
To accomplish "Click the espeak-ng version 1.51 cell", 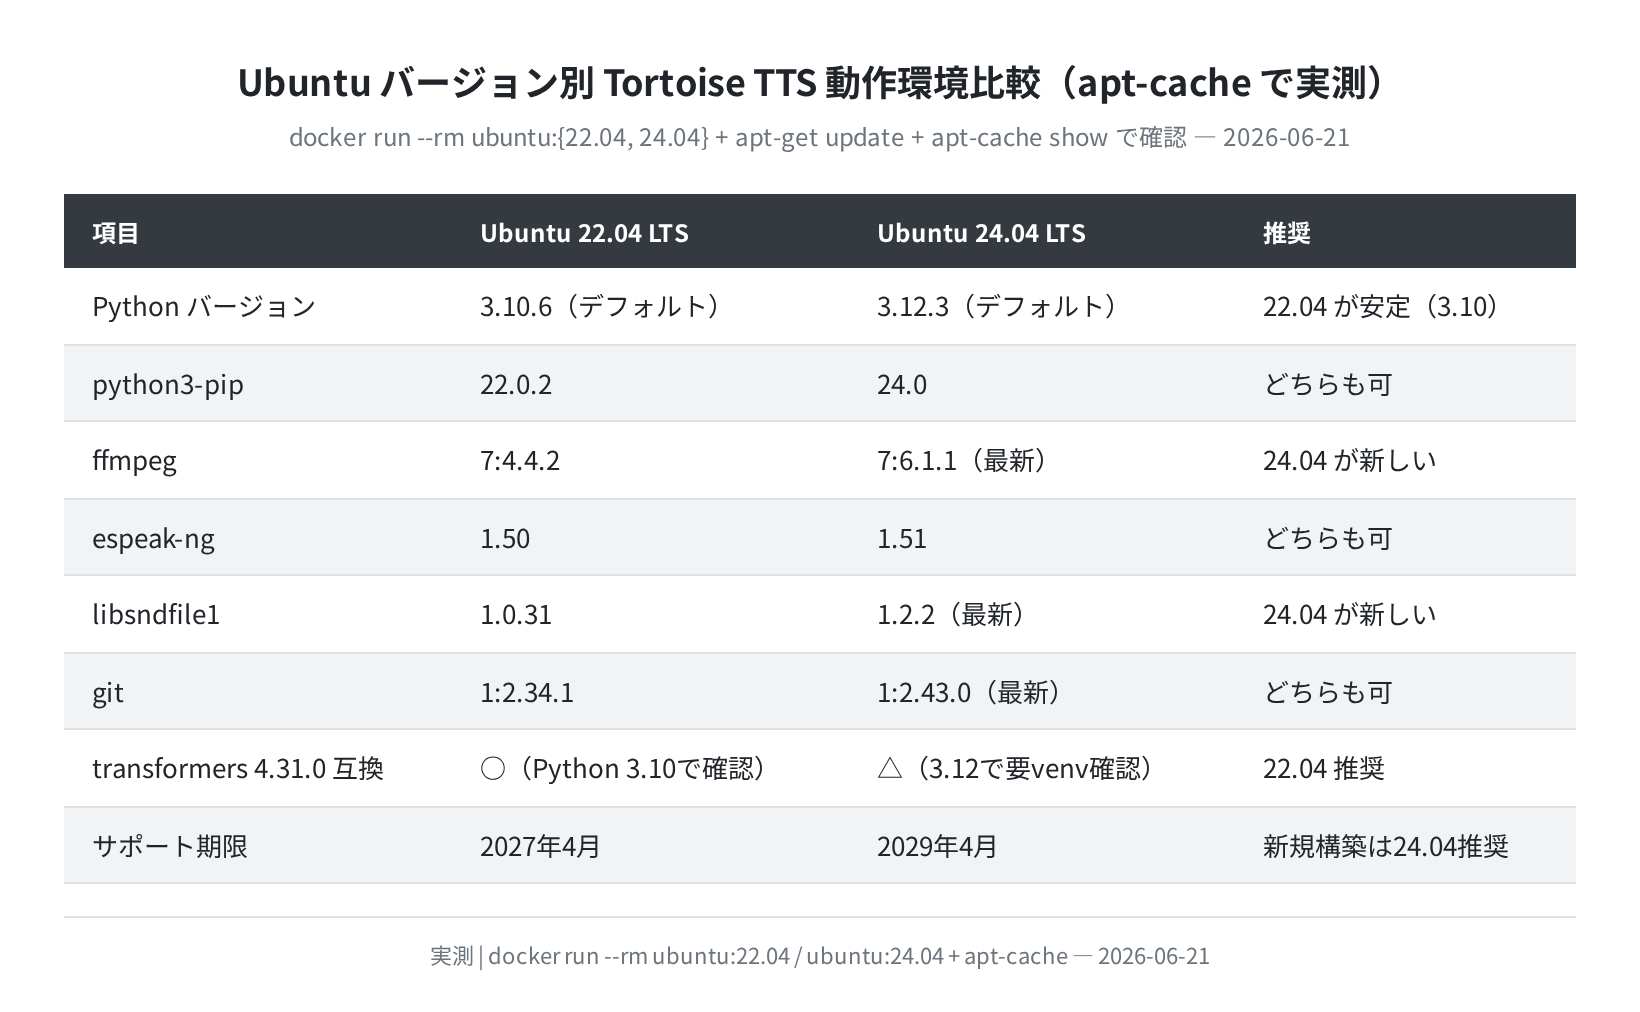I will click(902, 538).
